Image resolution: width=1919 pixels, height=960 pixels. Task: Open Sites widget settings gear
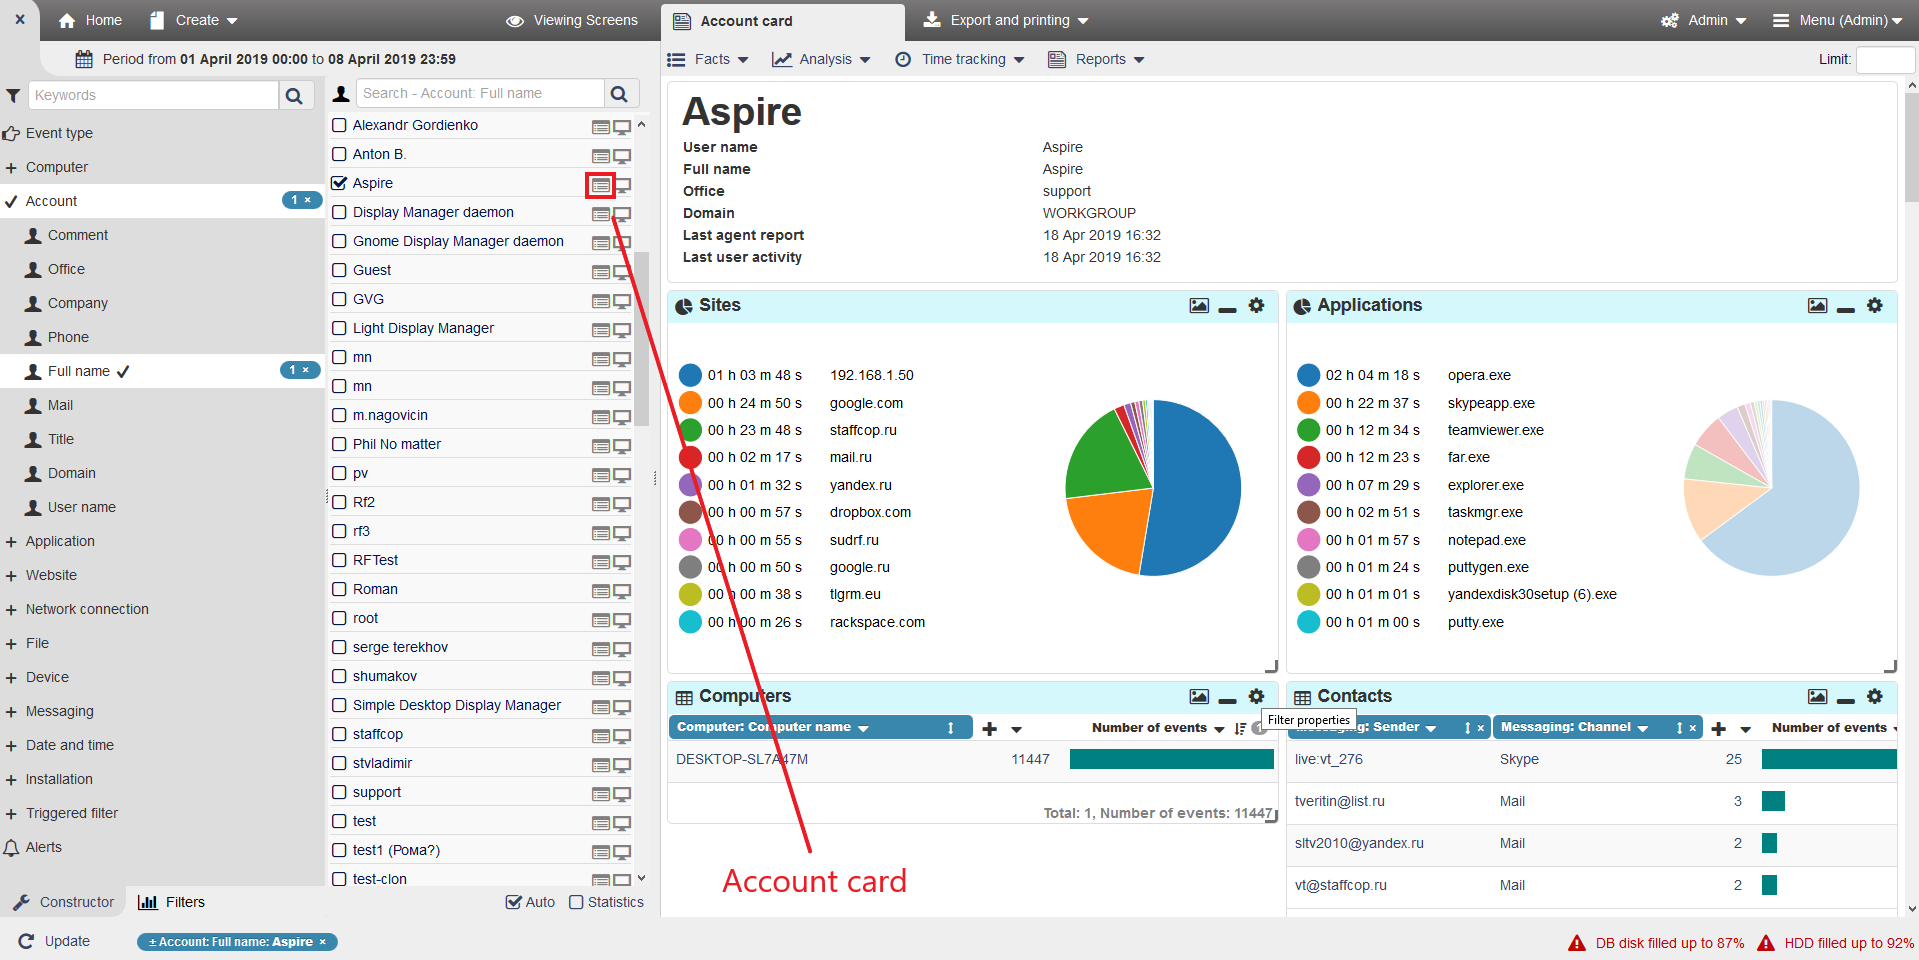pos(1256,306)
